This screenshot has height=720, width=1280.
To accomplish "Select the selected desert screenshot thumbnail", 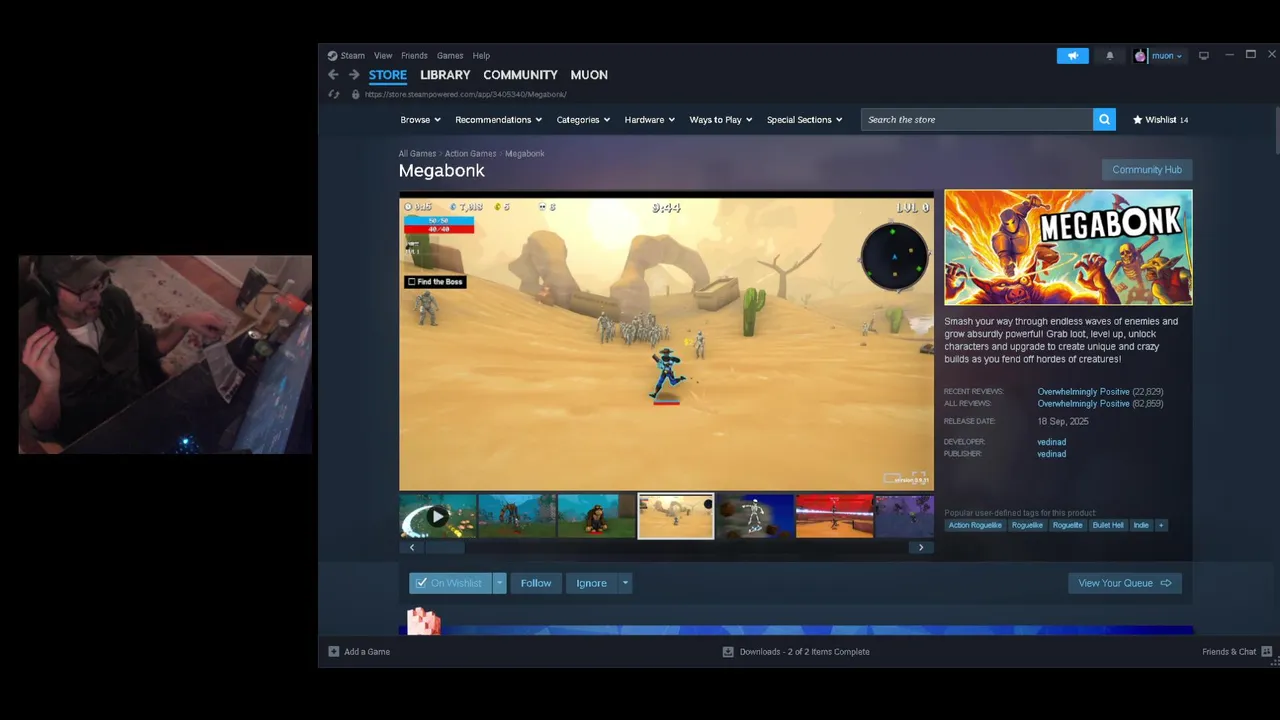I will tap(676, 516).
